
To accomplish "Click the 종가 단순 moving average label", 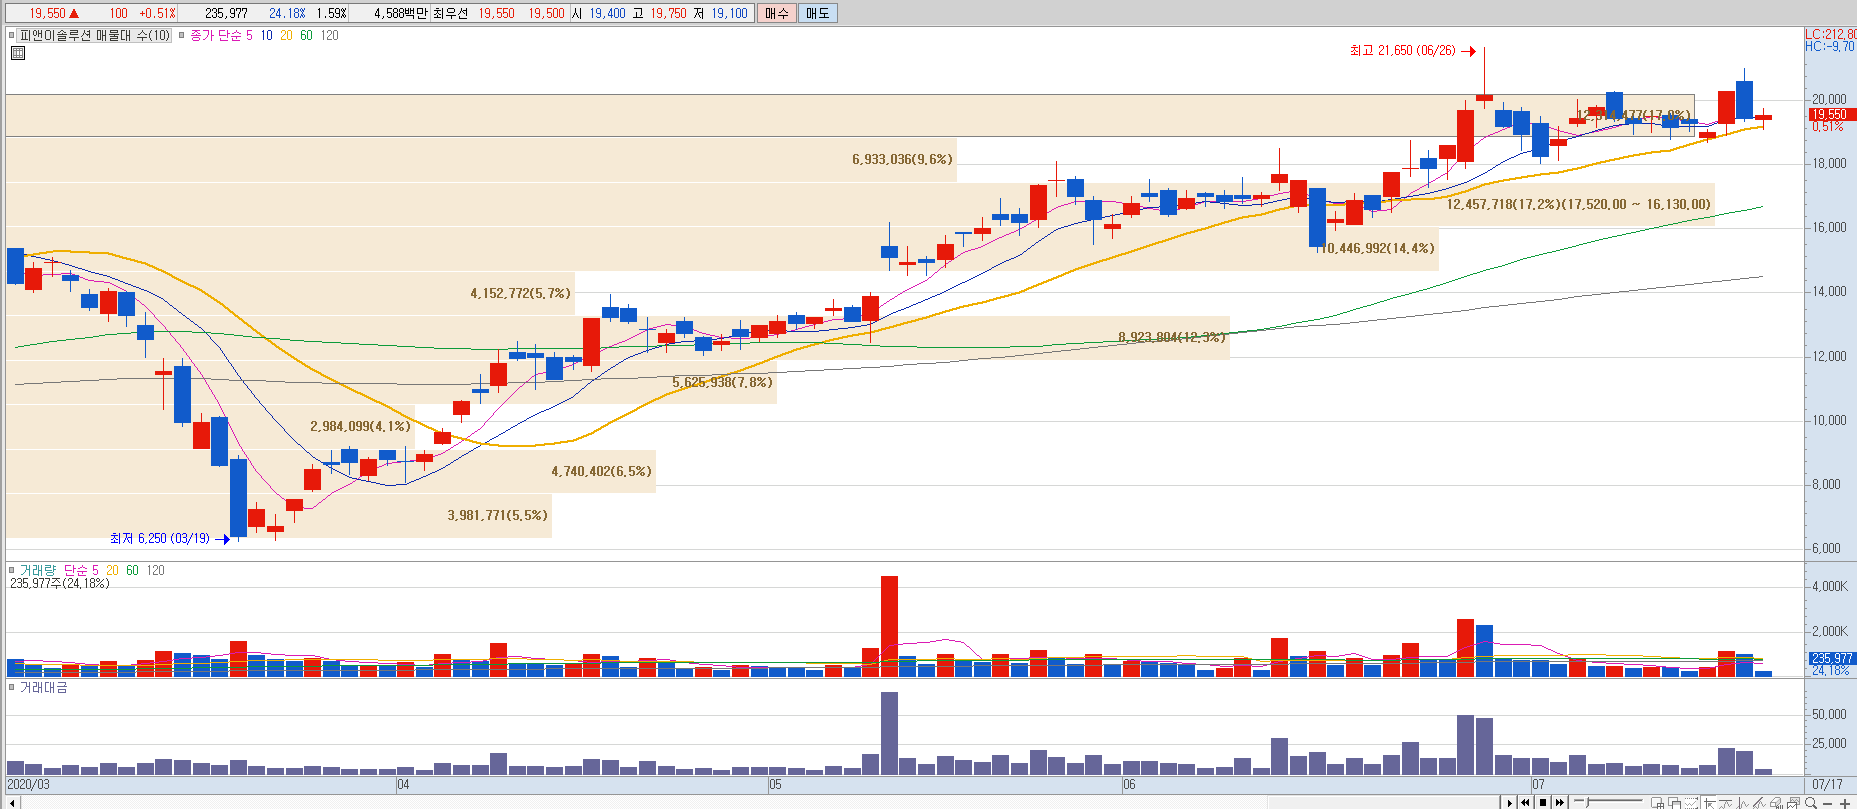I will pos(216,35).
